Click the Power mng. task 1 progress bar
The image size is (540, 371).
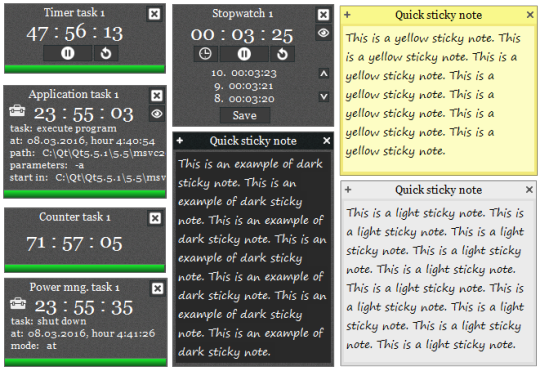click(x=85, y=362)
